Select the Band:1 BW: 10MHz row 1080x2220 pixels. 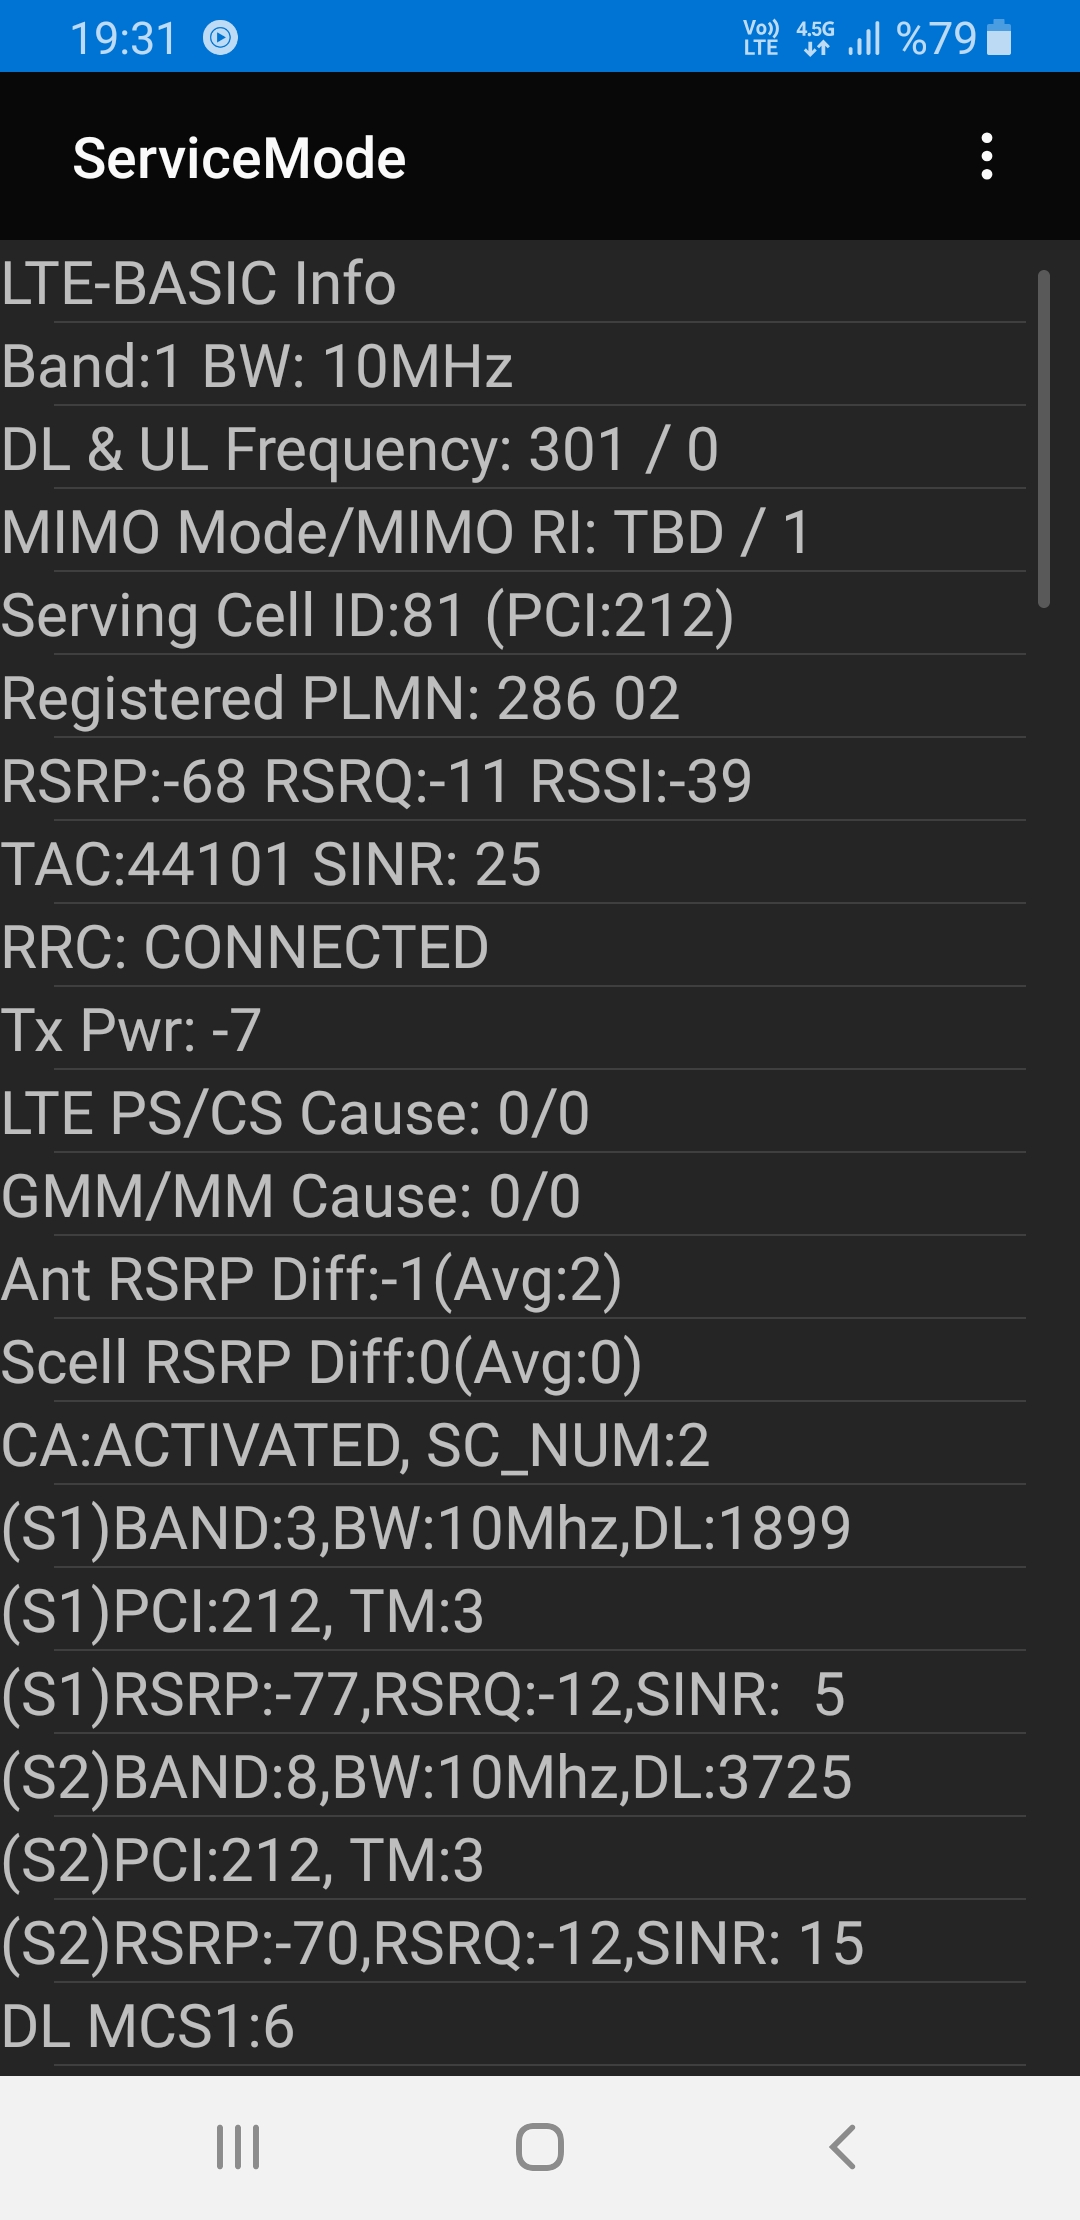(513, 365)
